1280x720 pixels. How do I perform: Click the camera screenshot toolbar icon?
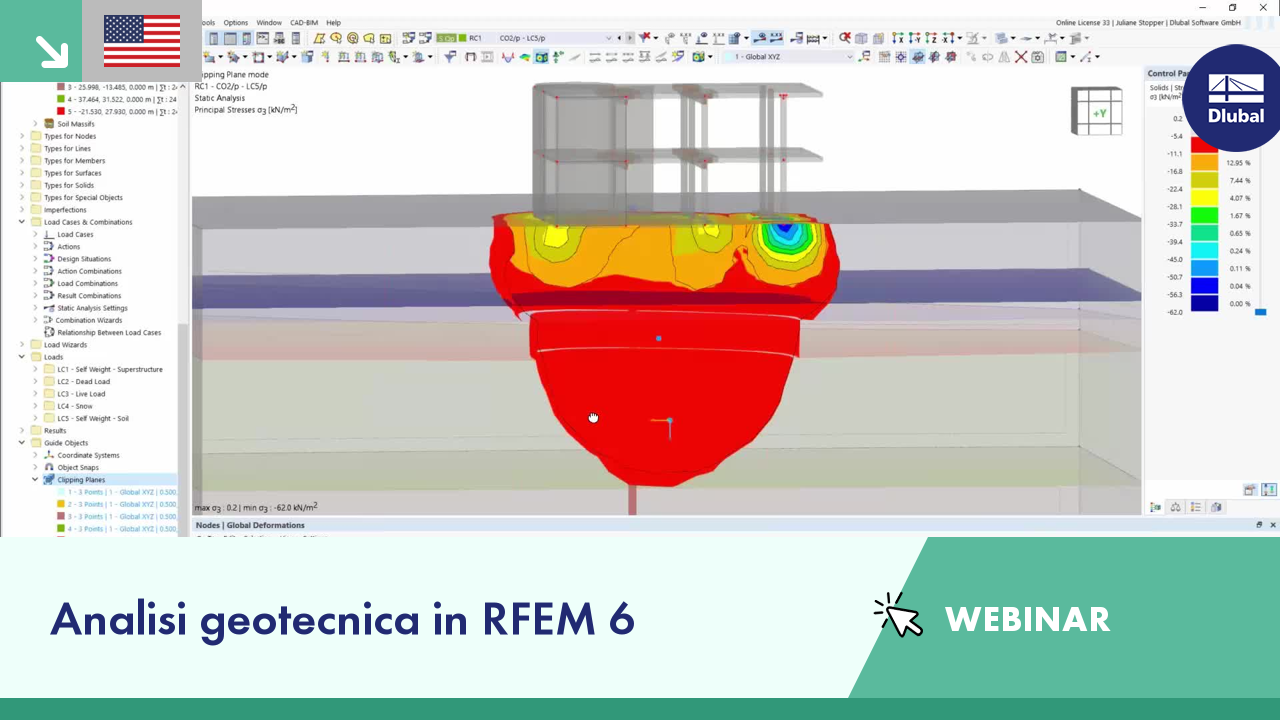point(1037,57)
